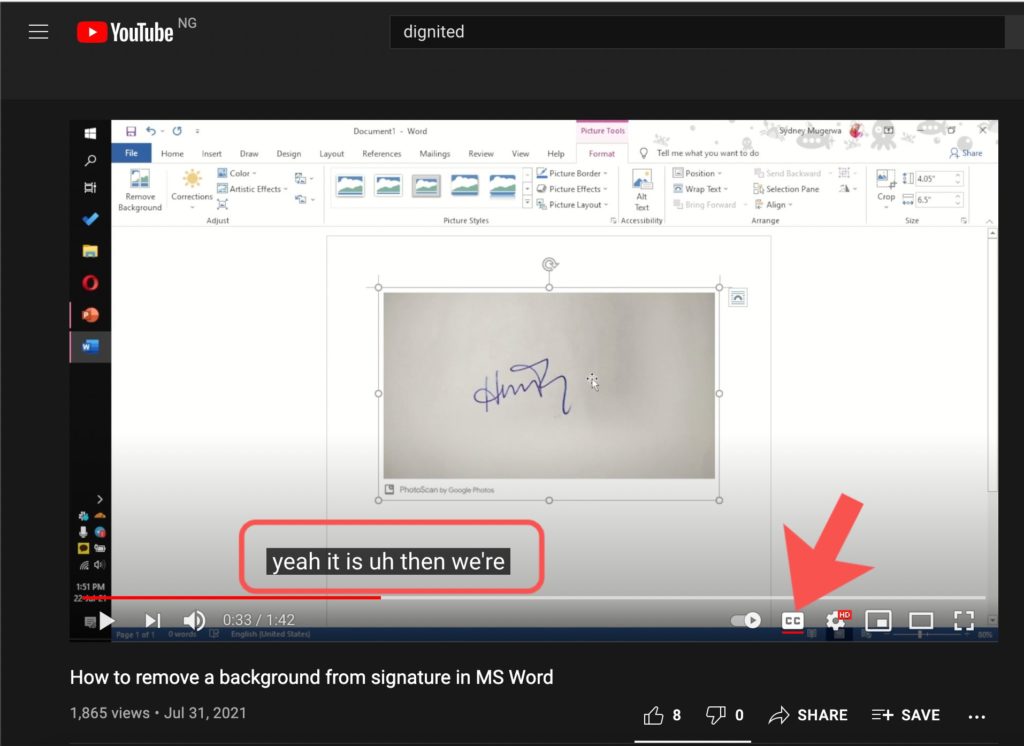Viewport: 1024px width, 746px height.
Task: Open Windows search magnifier icon
Action: coord(90,161)
